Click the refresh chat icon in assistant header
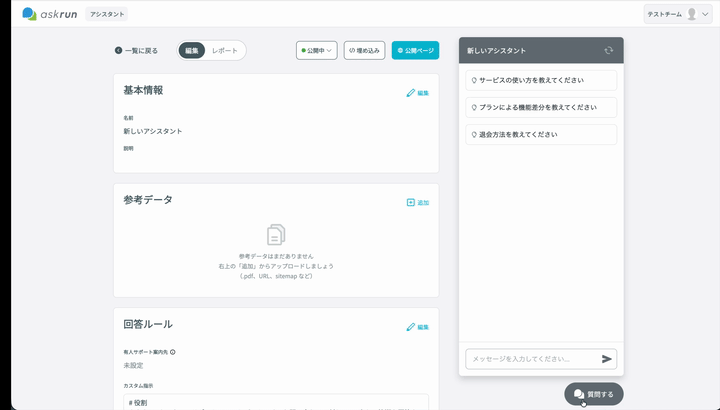 pyautogui.click(x=609, y=51)
